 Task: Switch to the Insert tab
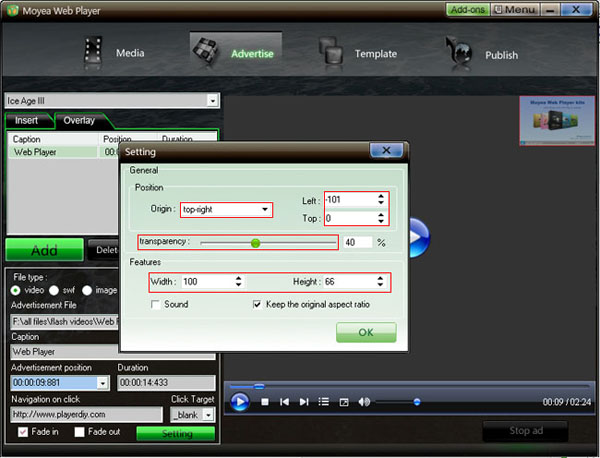[x=26, y=121]
